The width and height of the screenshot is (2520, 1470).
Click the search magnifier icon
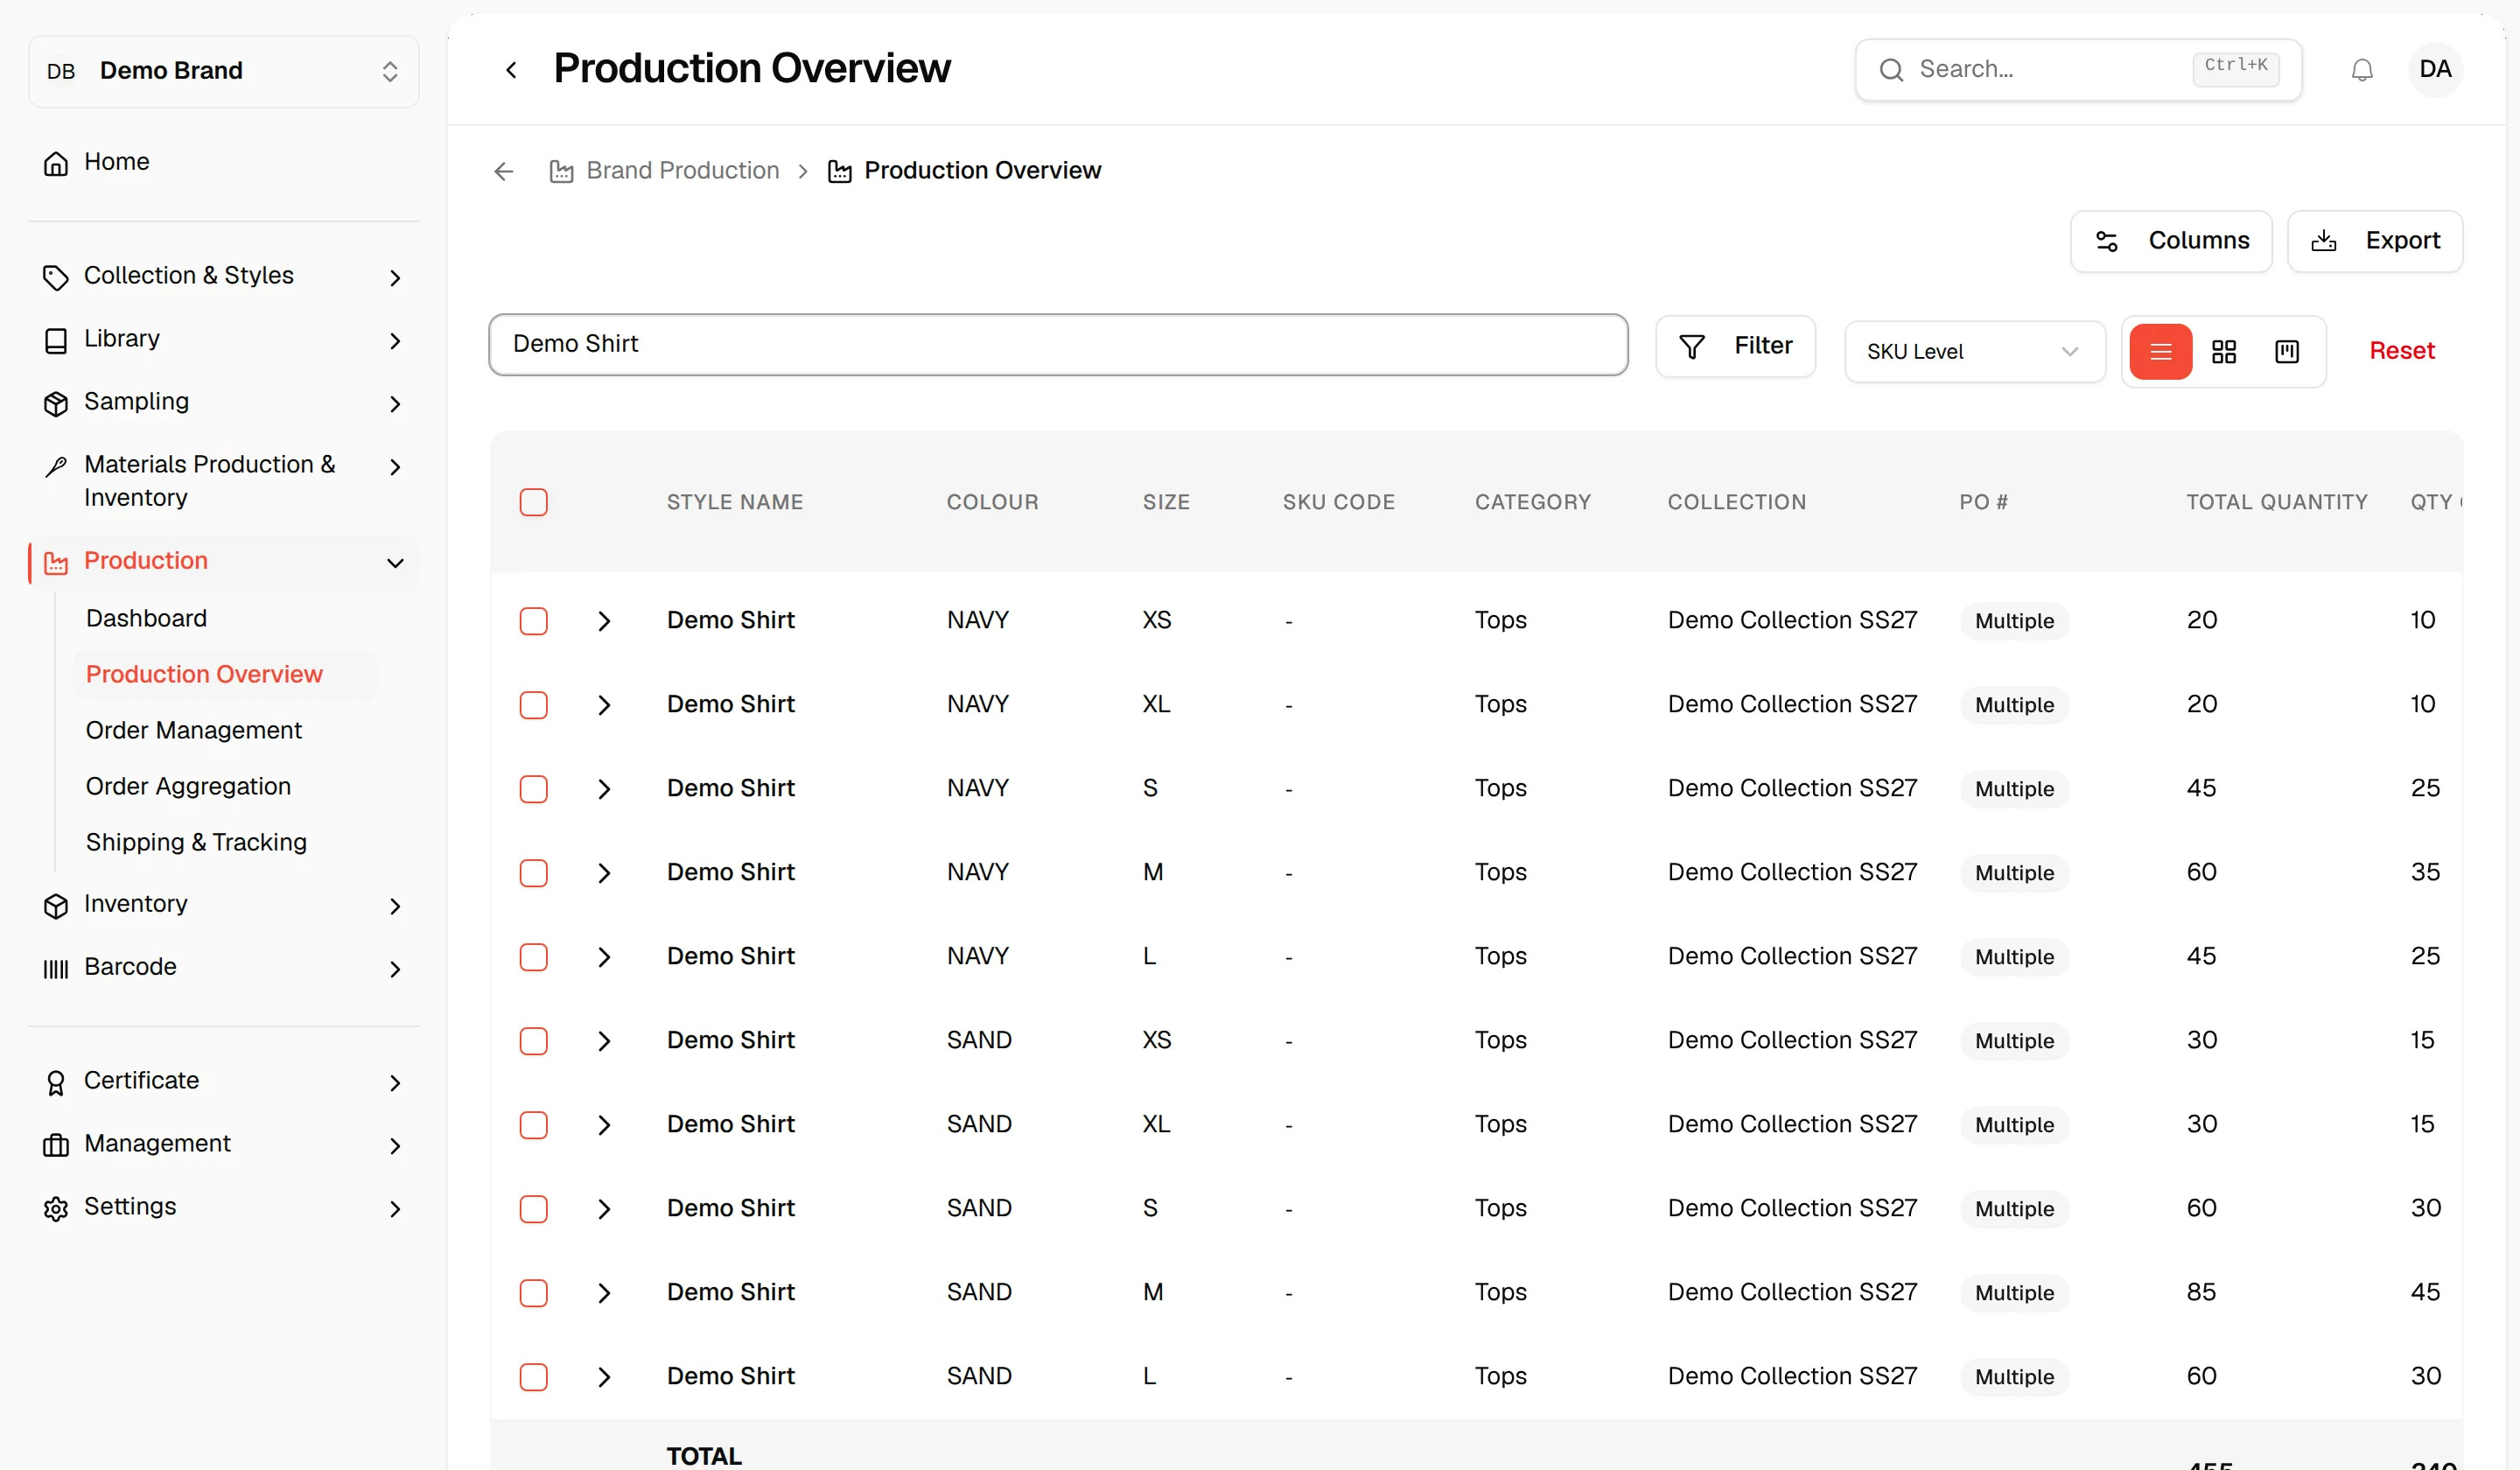click(1890, 70)
